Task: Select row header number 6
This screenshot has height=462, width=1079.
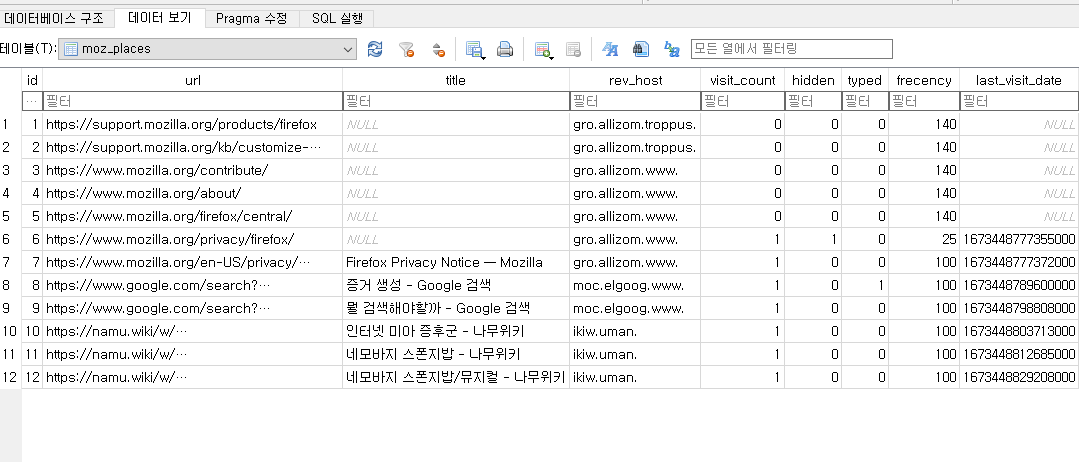Action: click(x=10, y=240)
